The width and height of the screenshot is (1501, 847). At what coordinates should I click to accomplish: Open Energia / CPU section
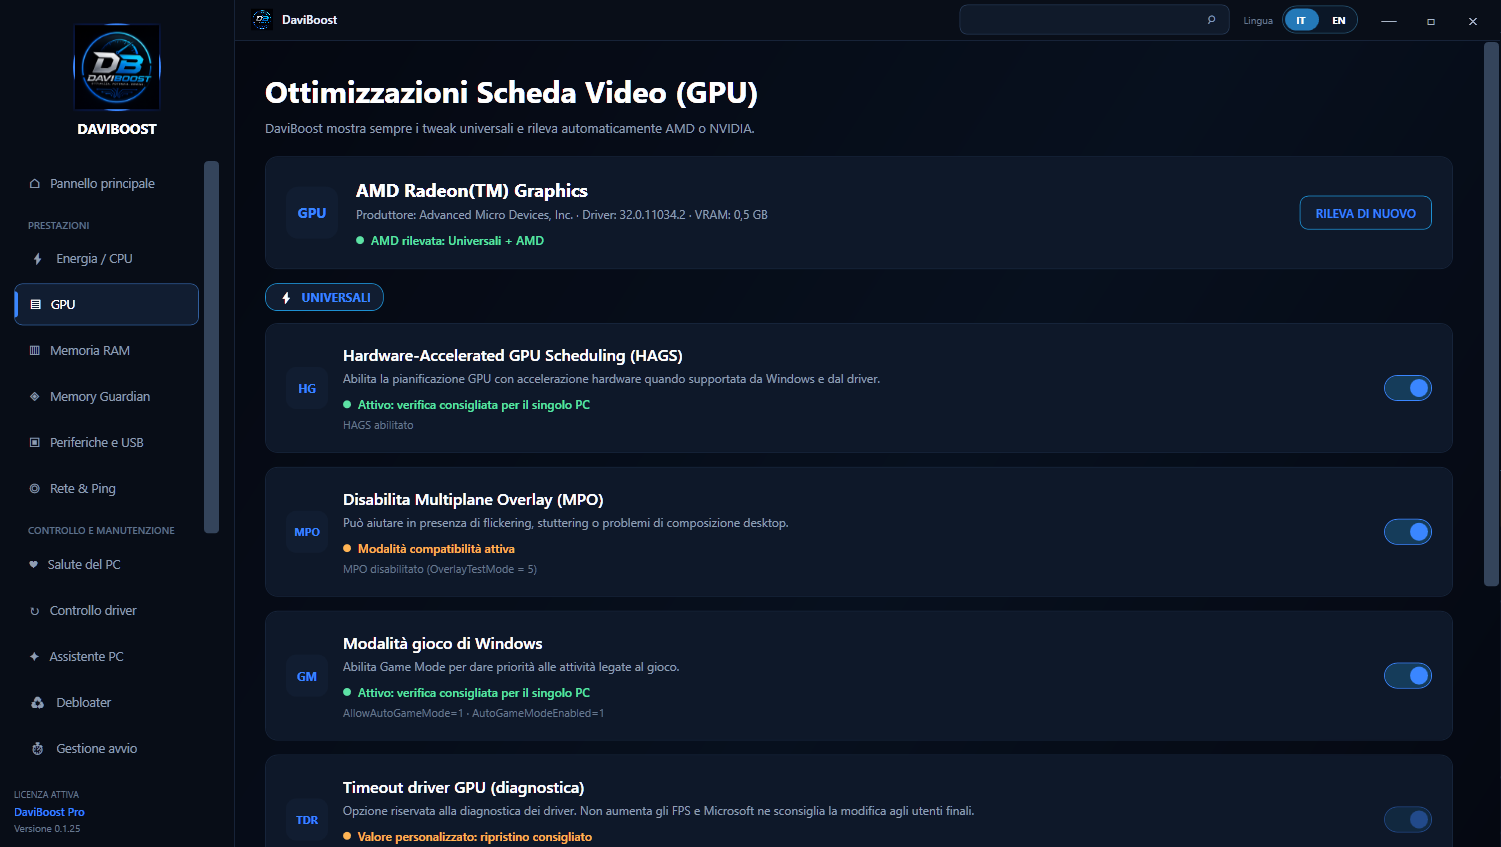(107, 259)
